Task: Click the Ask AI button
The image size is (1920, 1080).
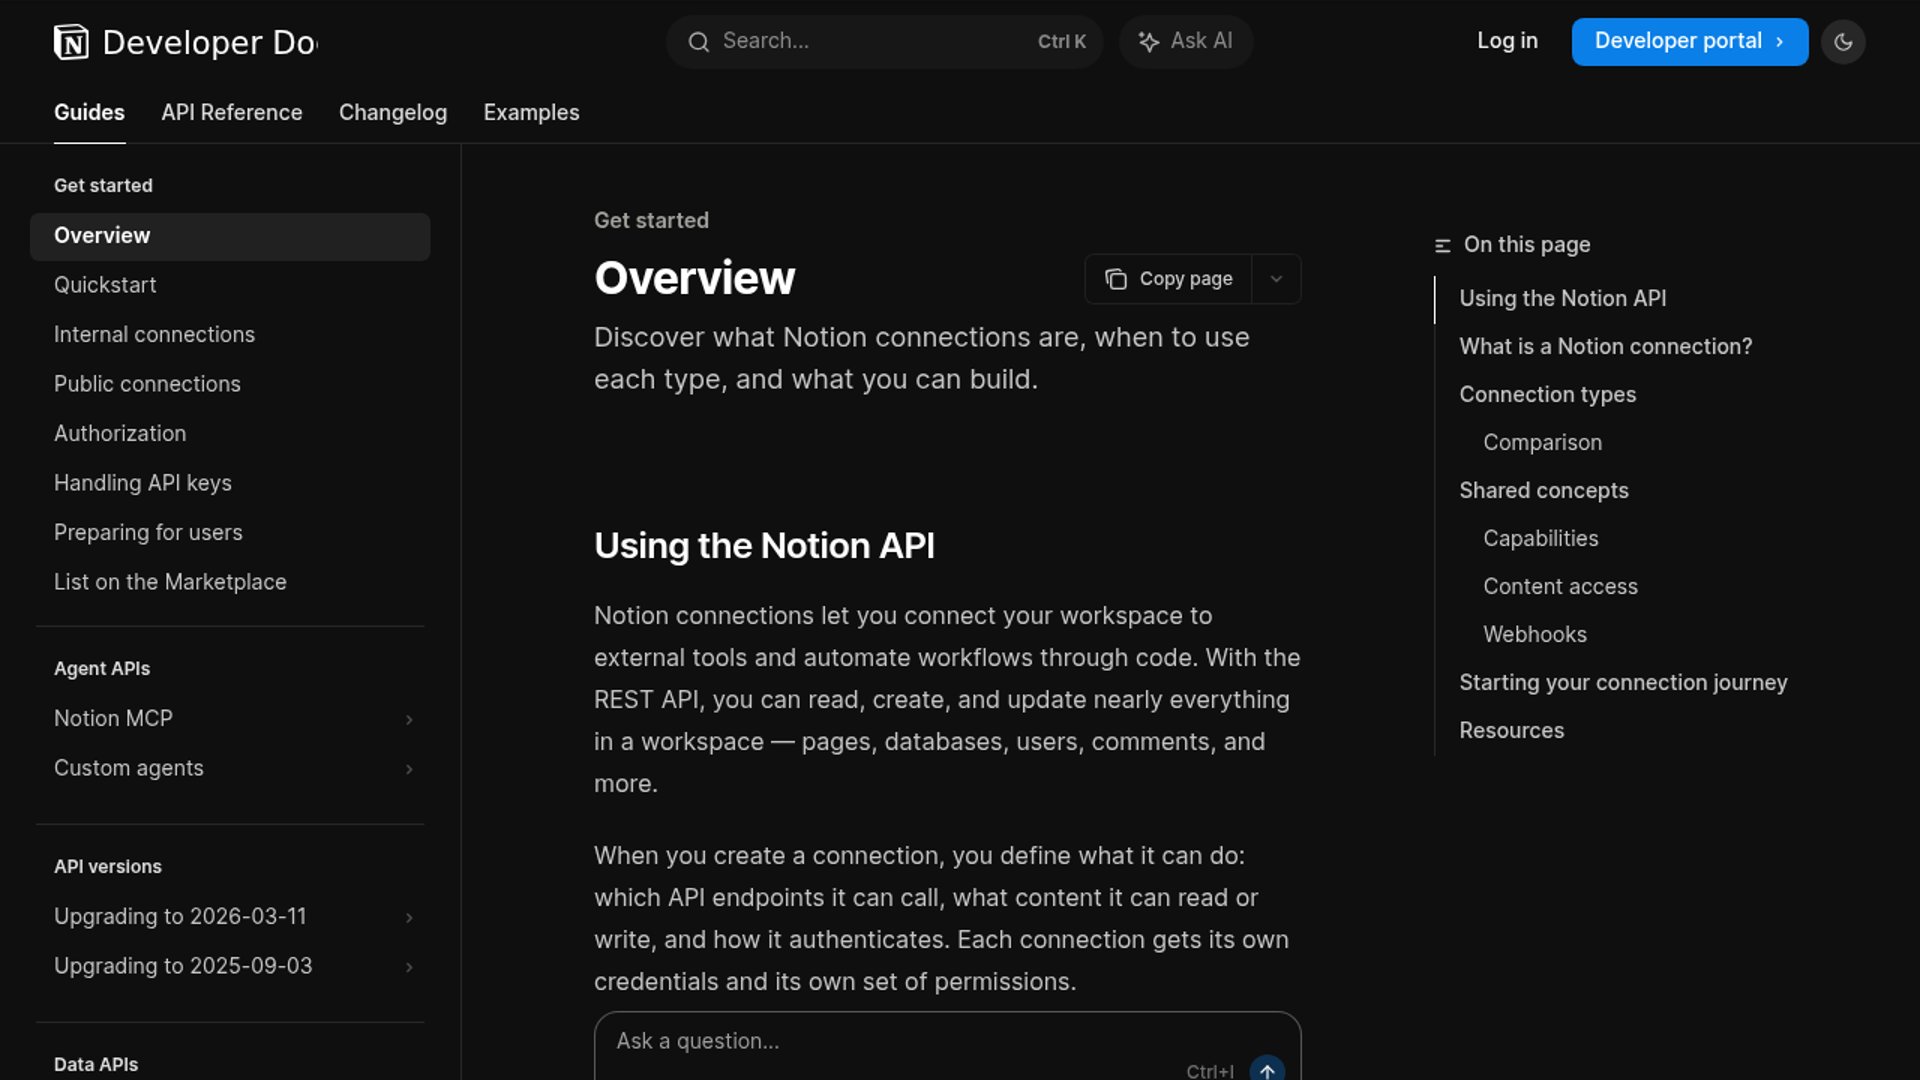Action: click(1186, 42)
